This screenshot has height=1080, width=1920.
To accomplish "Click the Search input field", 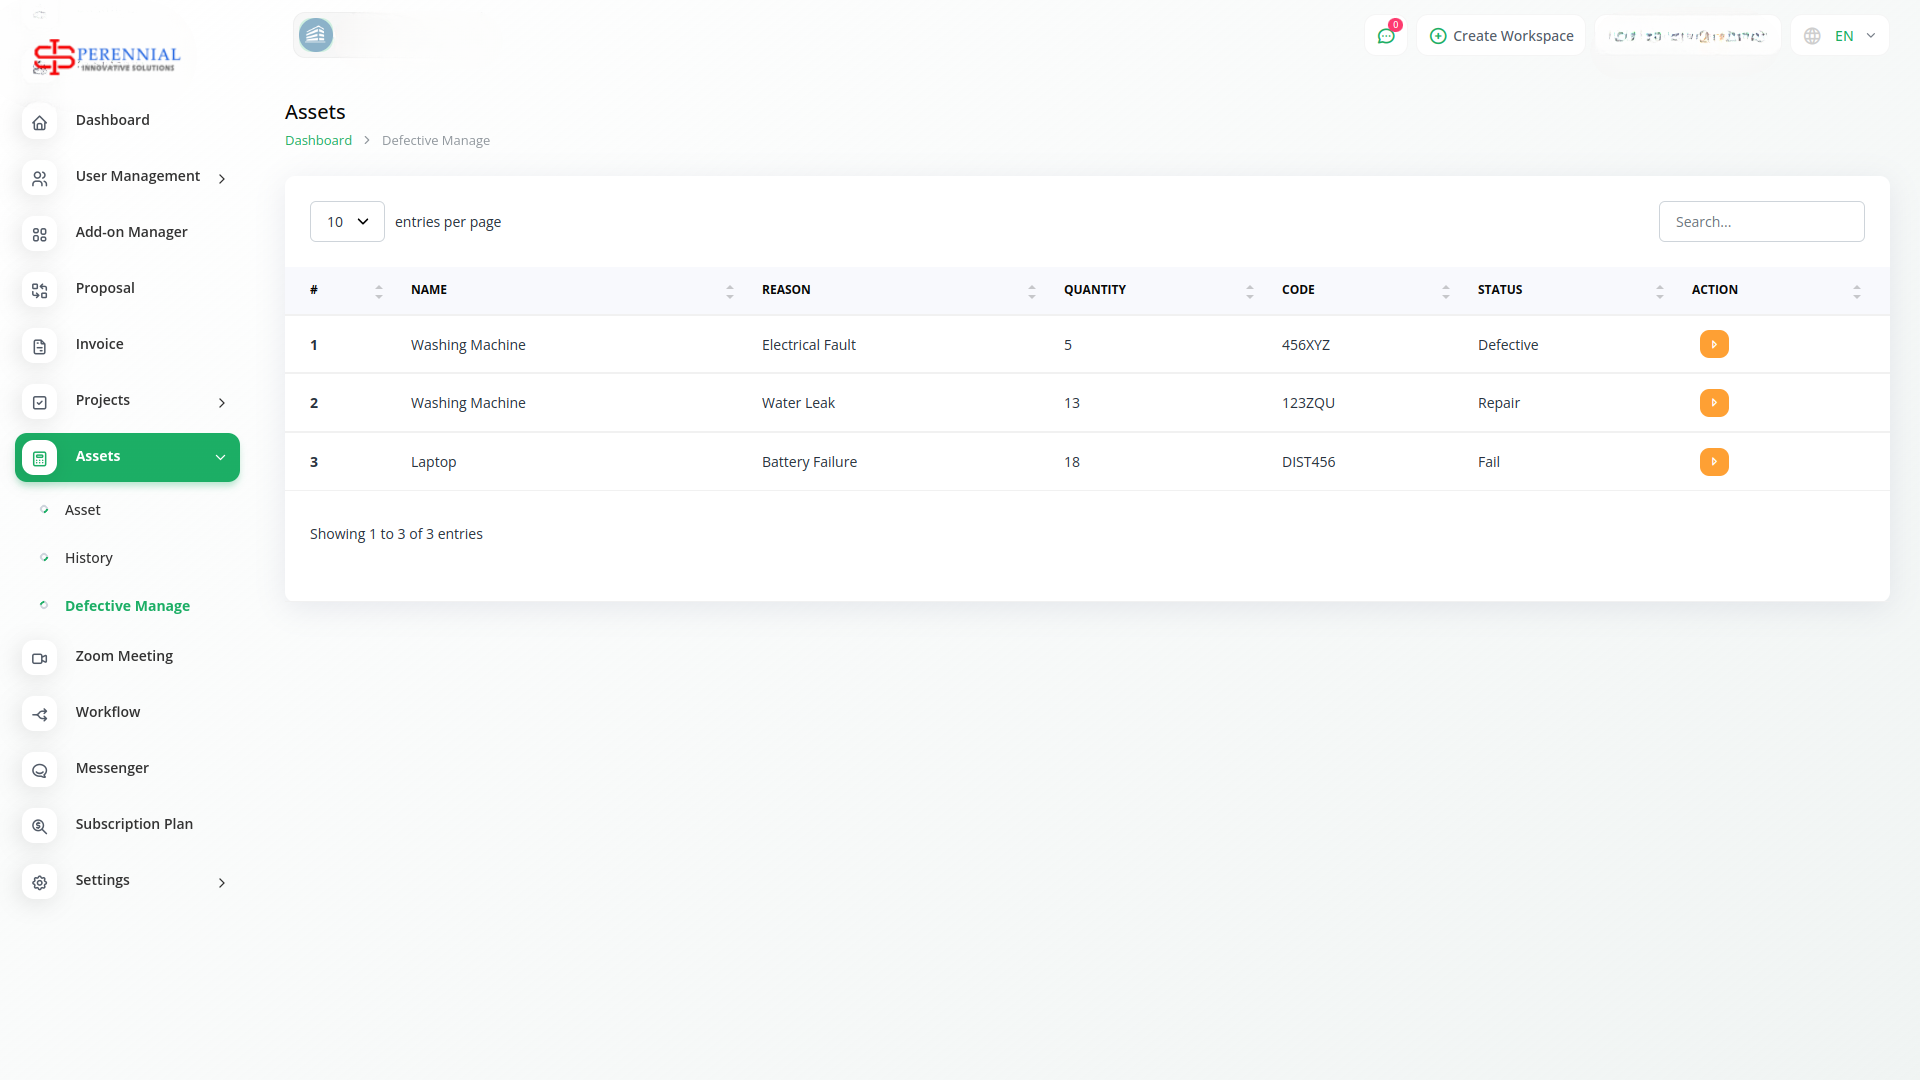I will (x=1761, y=222).
